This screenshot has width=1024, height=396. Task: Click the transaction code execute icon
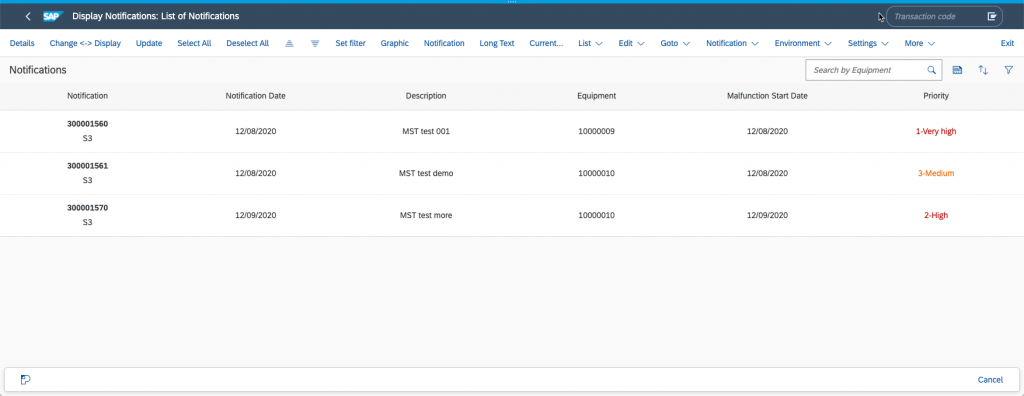tap(992, 16)
